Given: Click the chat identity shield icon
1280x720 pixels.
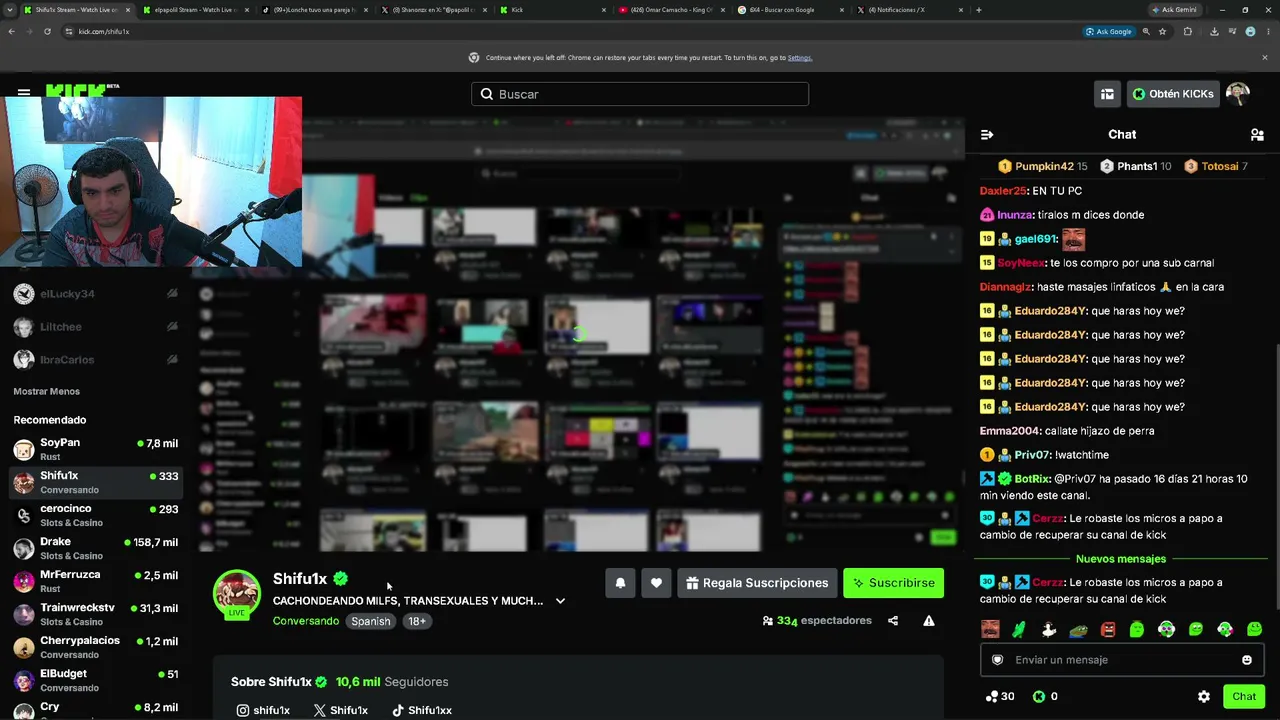Looking at the screenshot, I should [x=997, y=660].
